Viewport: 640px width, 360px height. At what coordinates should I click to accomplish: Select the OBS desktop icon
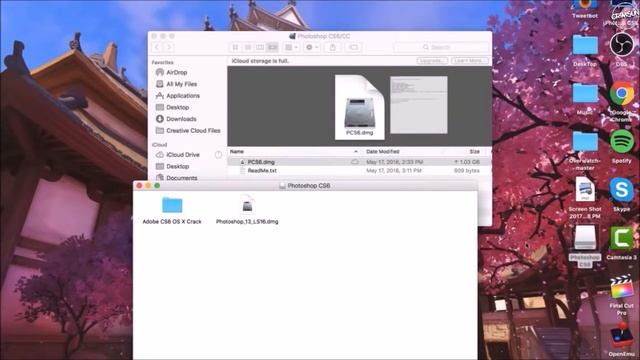[621, 49]
